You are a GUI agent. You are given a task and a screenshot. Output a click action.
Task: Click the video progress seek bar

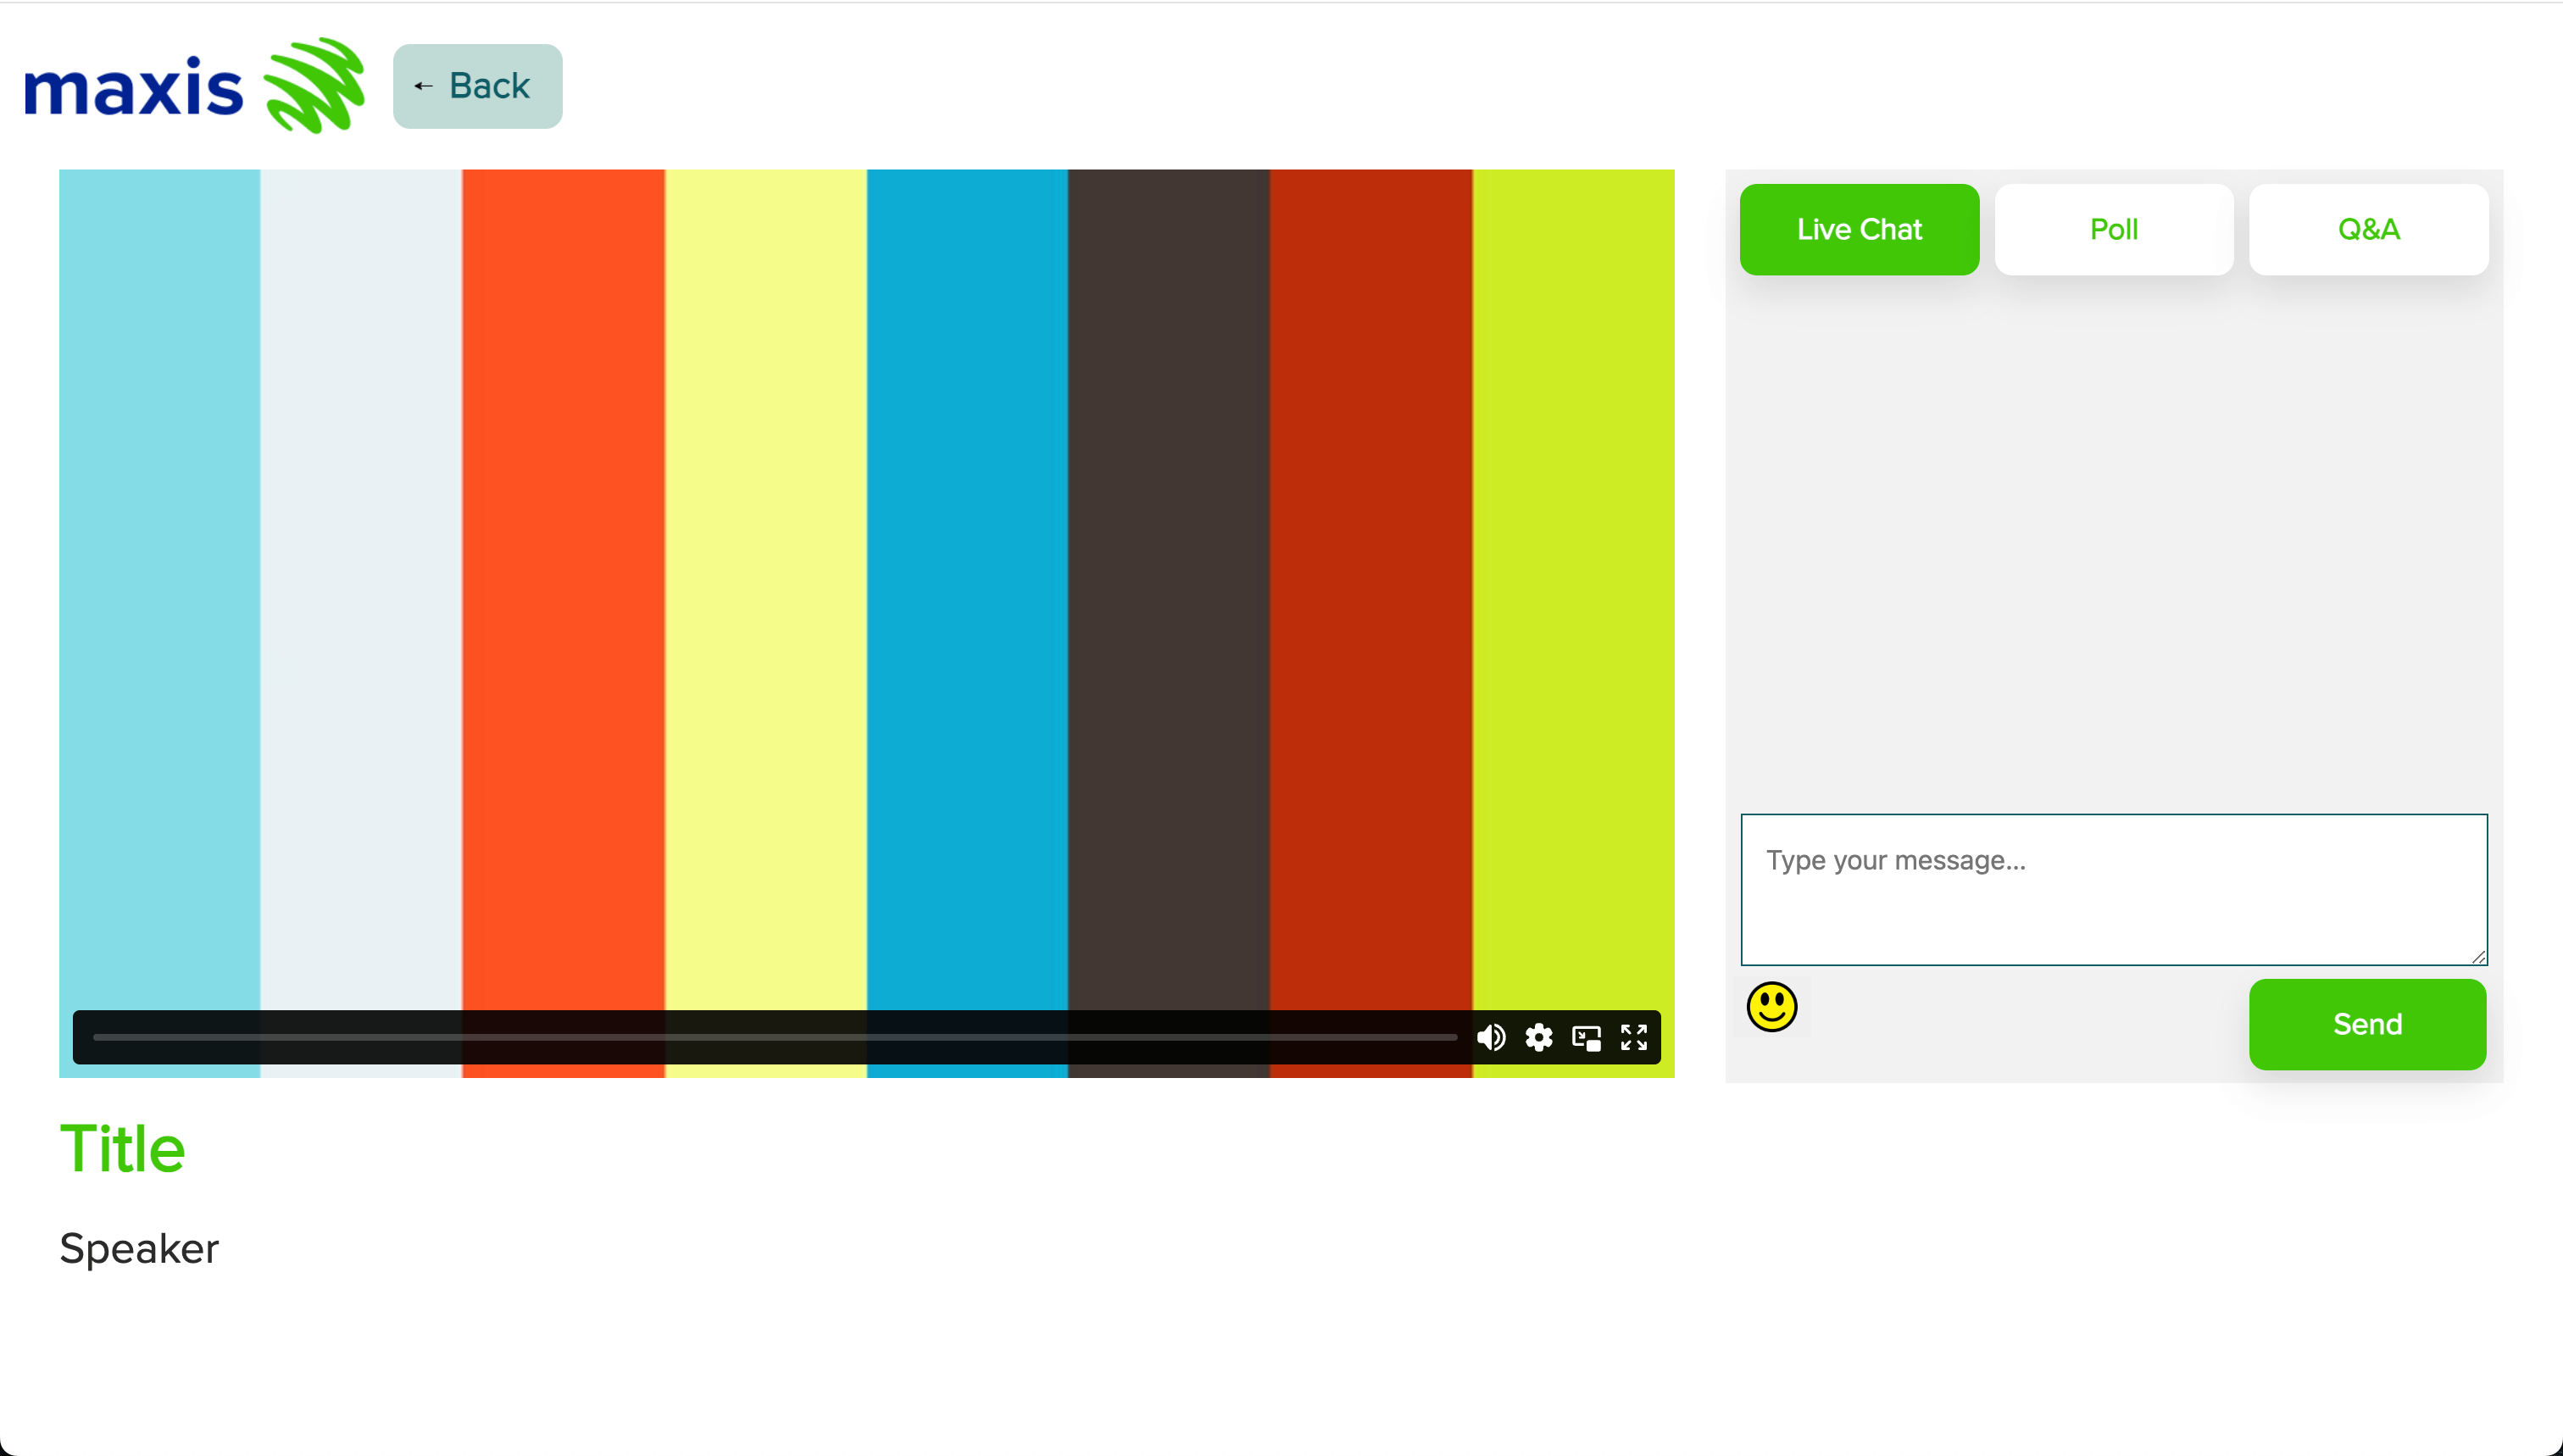tap(774, 1037)
